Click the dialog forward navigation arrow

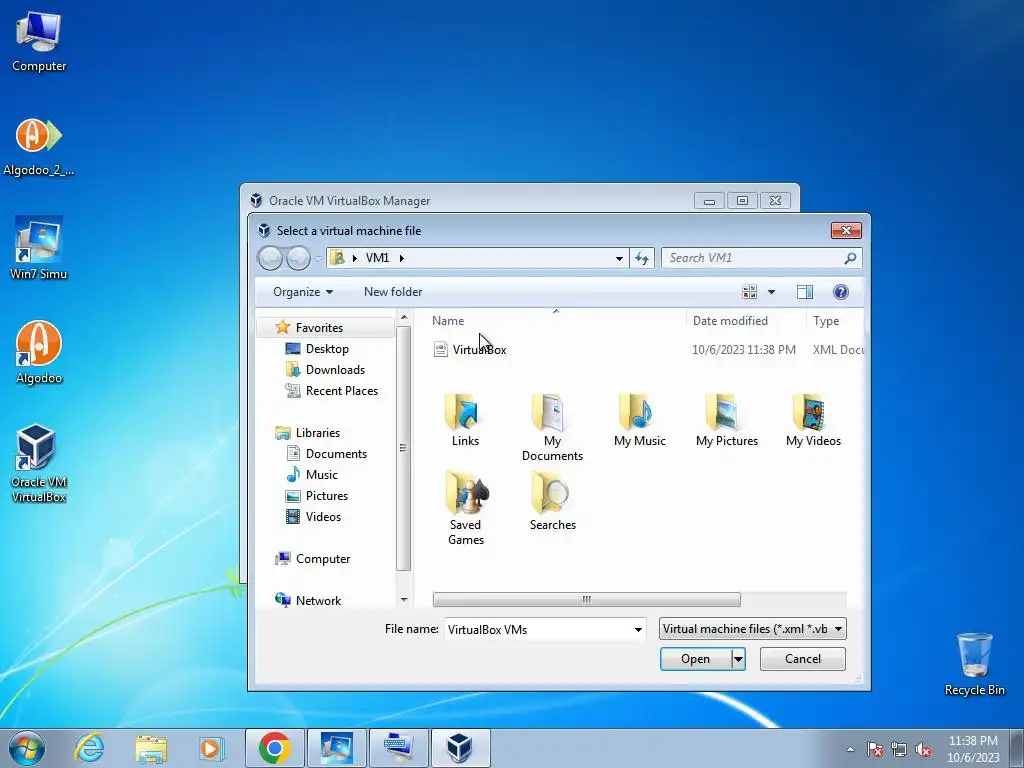[x=298, y=258]
